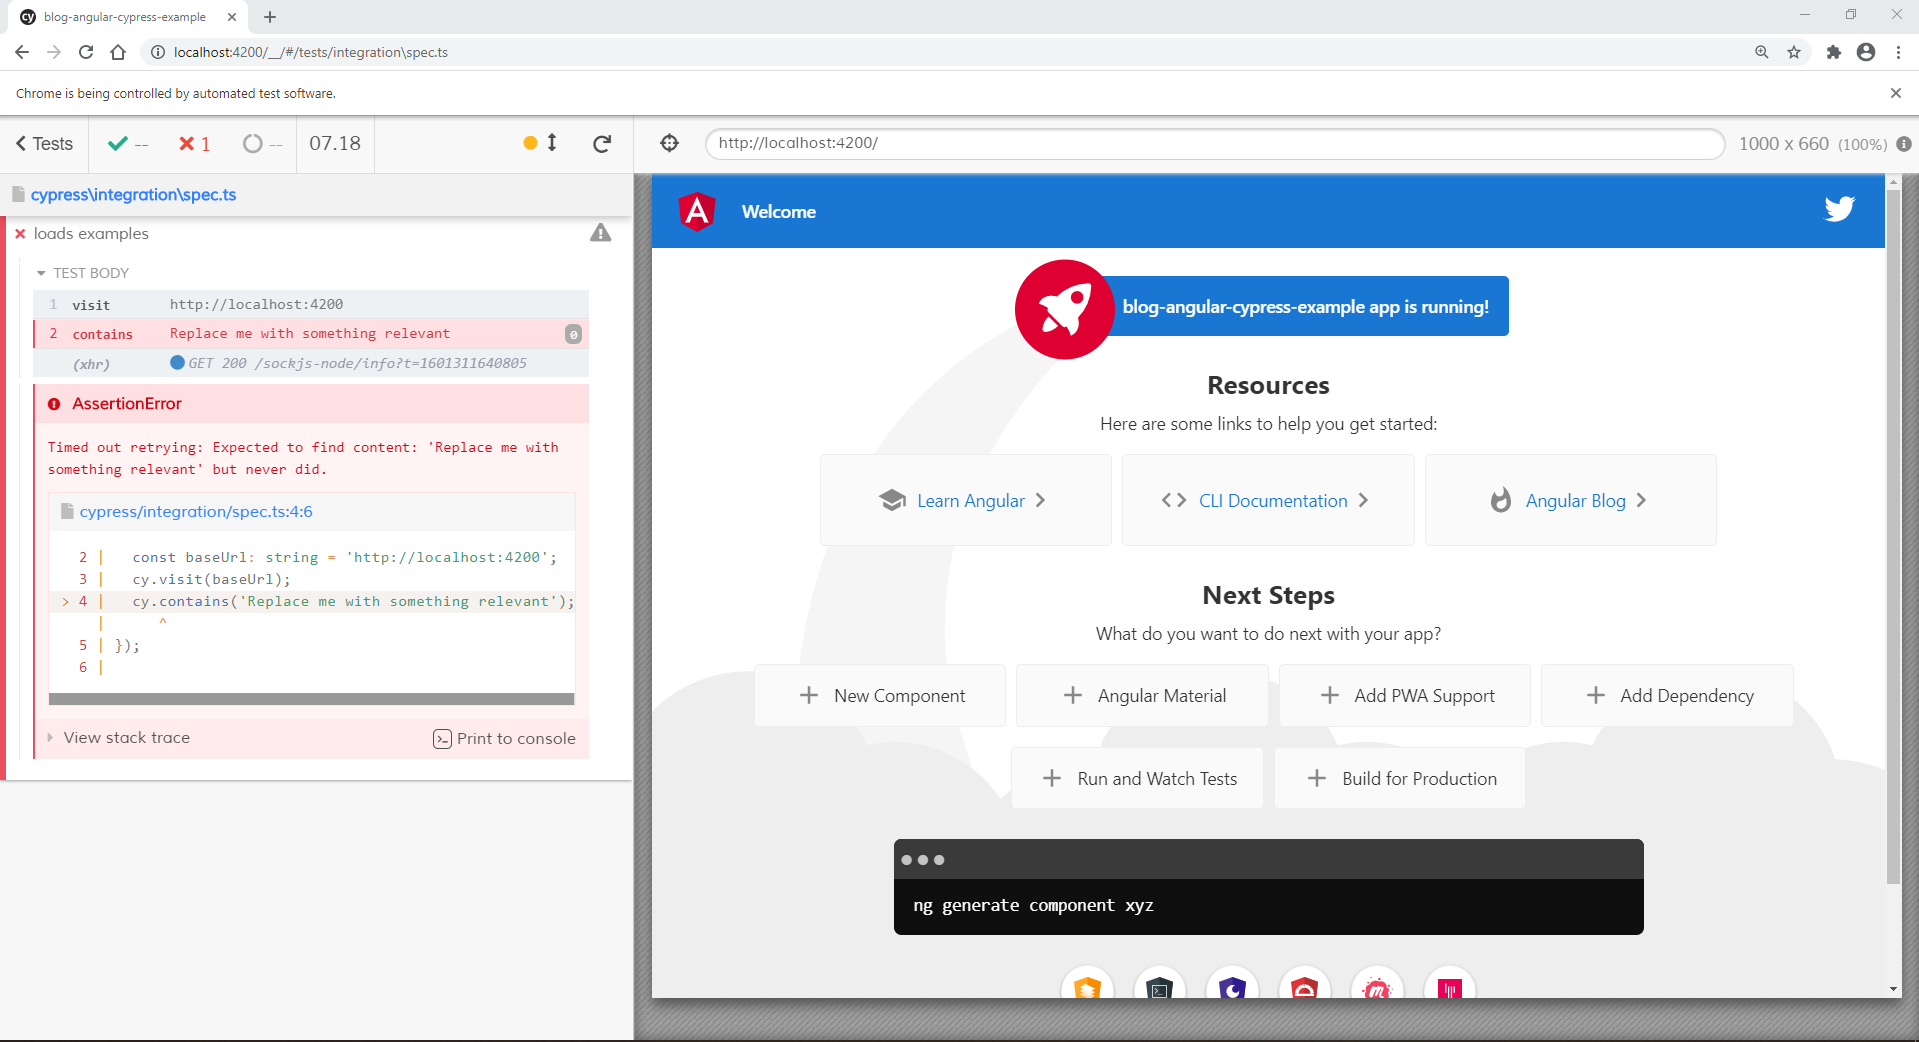
Task: Open the Chrome three-dot menu
Action: click(x=1898, y=52)
